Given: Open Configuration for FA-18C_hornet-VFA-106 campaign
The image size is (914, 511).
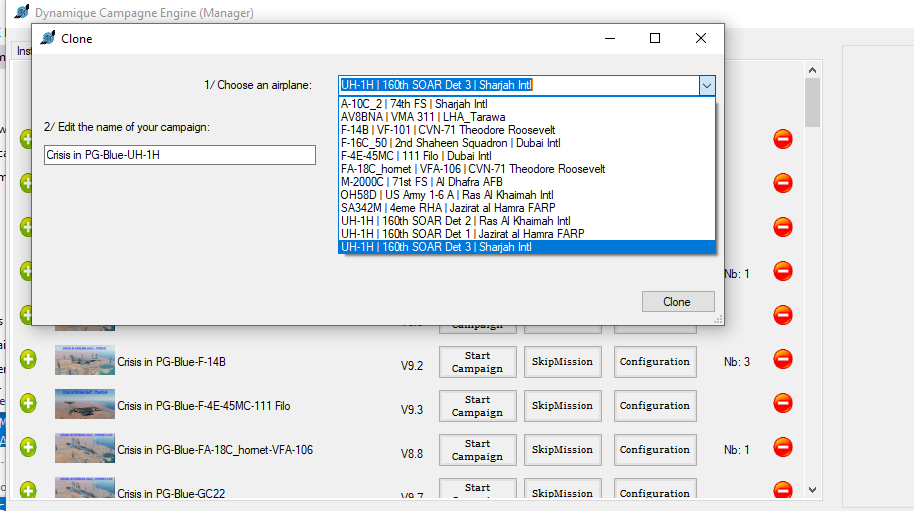Looking at the screenshot, I should pos(654,450).
